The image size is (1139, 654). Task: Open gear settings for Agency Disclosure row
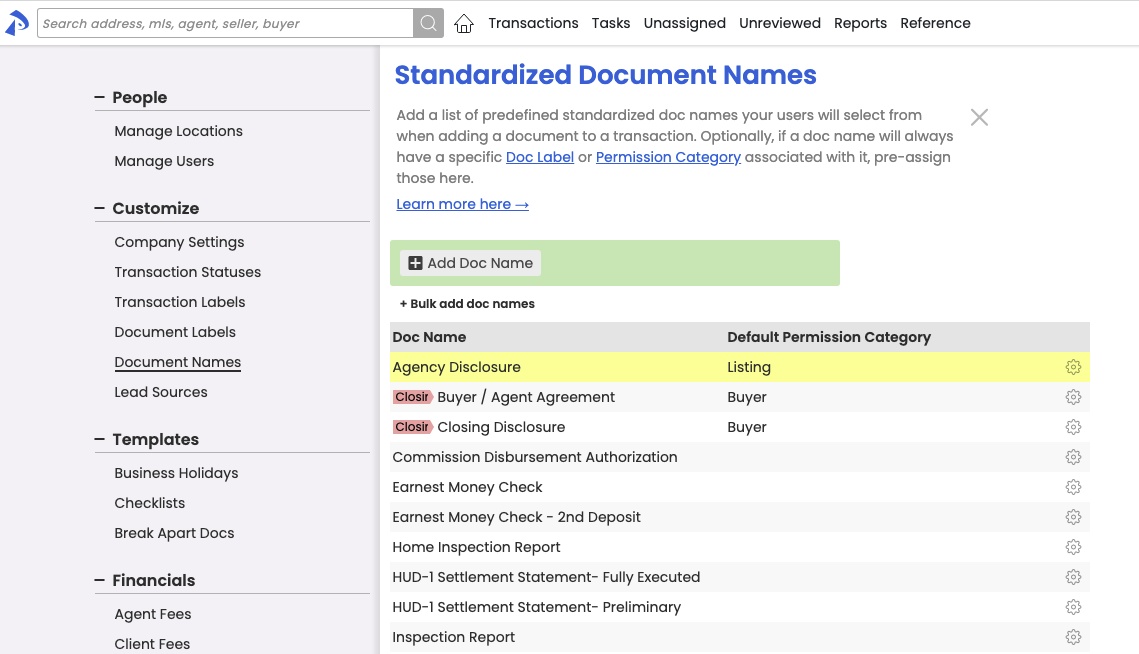pos(1073,367)
